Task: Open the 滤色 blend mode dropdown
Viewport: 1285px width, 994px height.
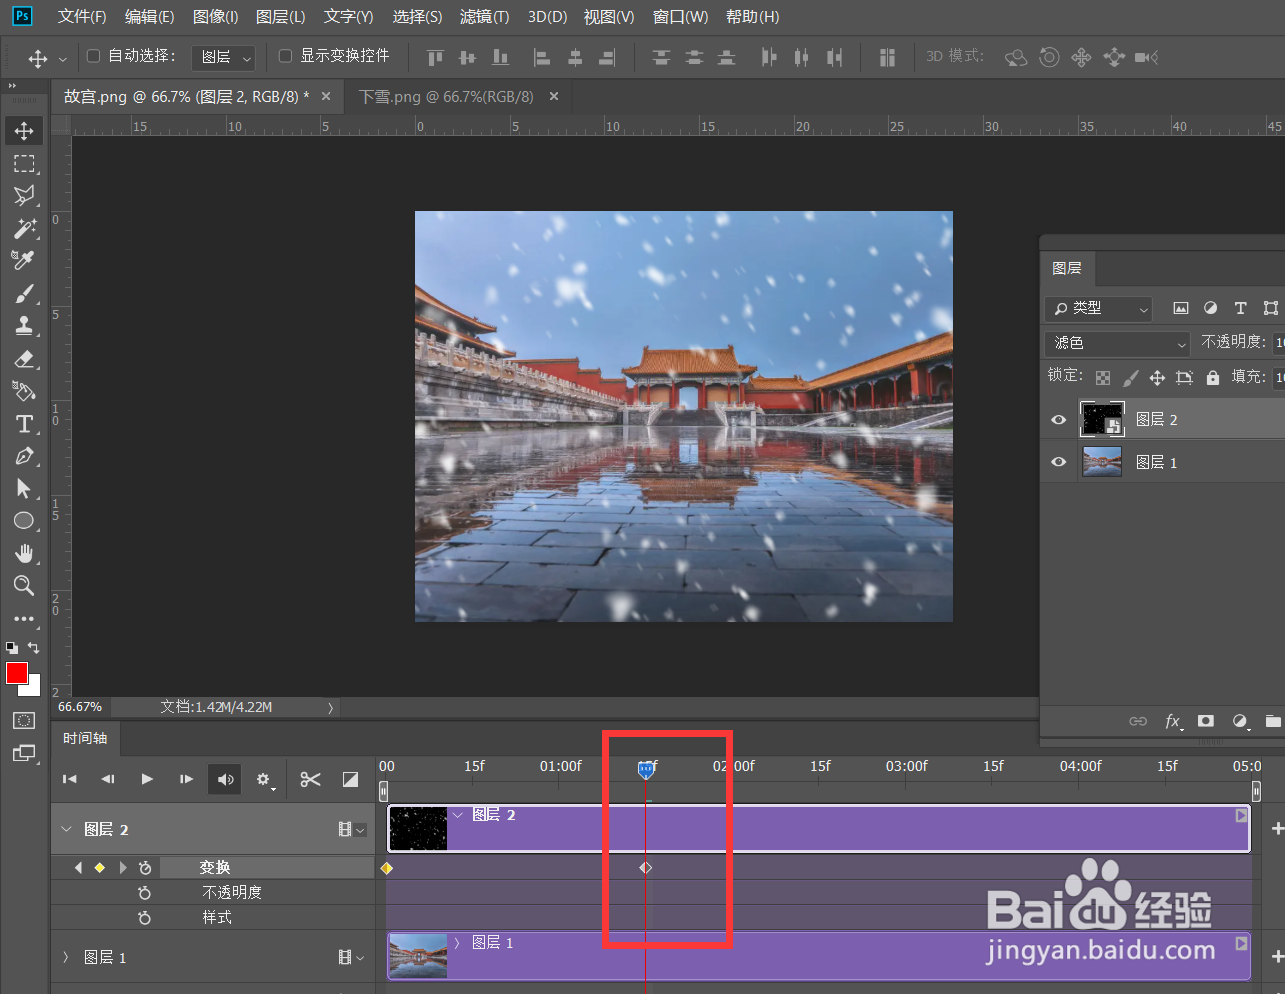Action: (x=1115, y=342)
